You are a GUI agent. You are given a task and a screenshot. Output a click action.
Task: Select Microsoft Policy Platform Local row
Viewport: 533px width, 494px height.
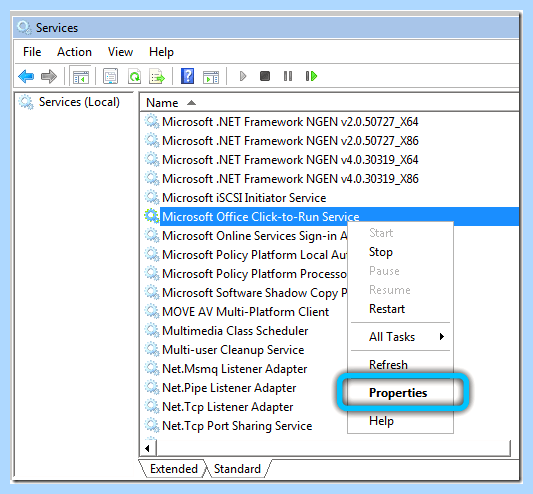click(254, 255)
